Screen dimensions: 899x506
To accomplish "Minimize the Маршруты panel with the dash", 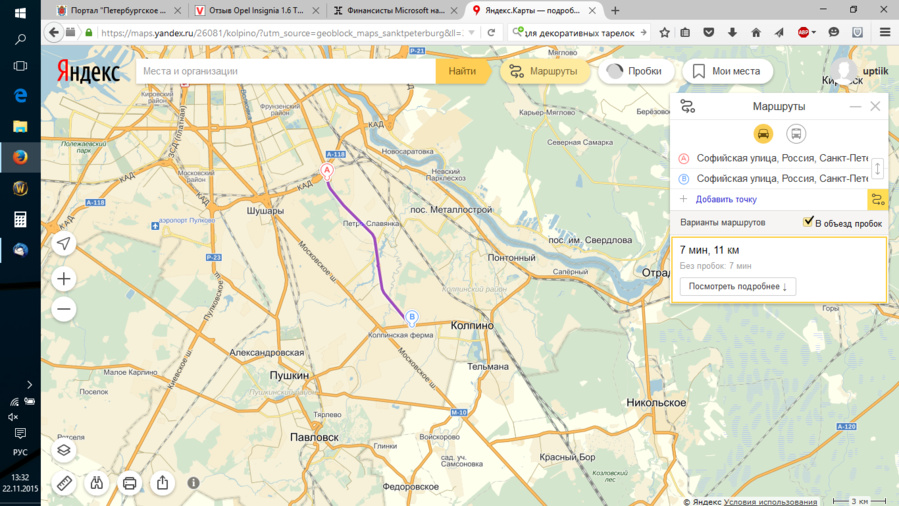I will tap(855, 107).
